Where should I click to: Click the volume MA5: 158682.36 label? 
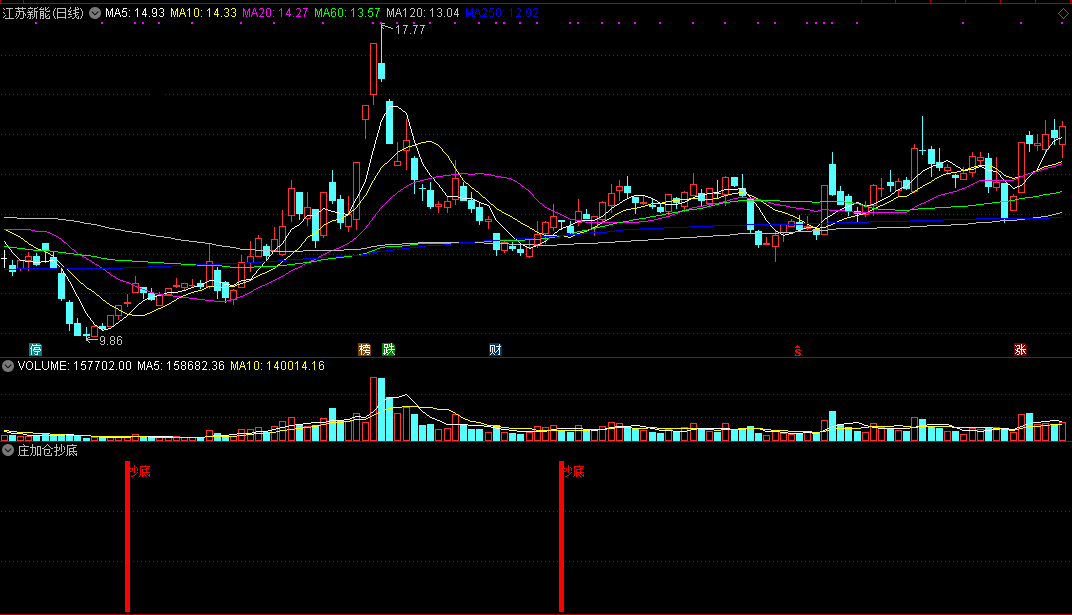click(x=180, y=366)
